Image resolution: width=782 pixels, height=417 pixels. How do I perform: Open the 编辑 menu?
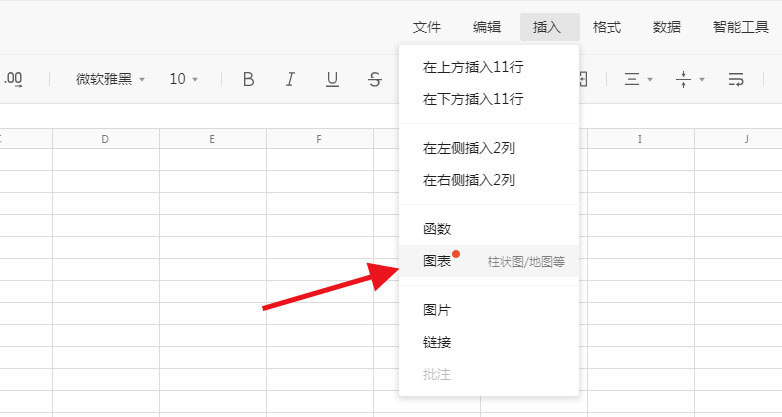(x=487, y=27)
